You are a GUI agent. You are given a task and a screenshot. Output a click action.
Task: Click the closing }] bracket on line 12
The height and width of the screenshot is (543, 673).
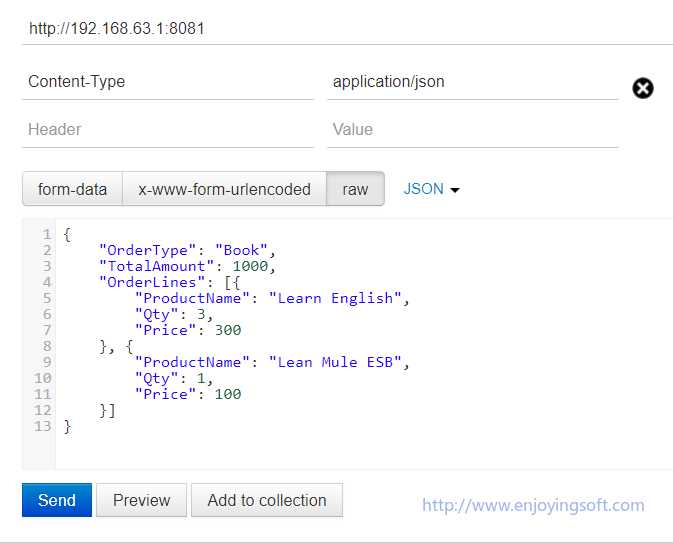coord(107,410)
